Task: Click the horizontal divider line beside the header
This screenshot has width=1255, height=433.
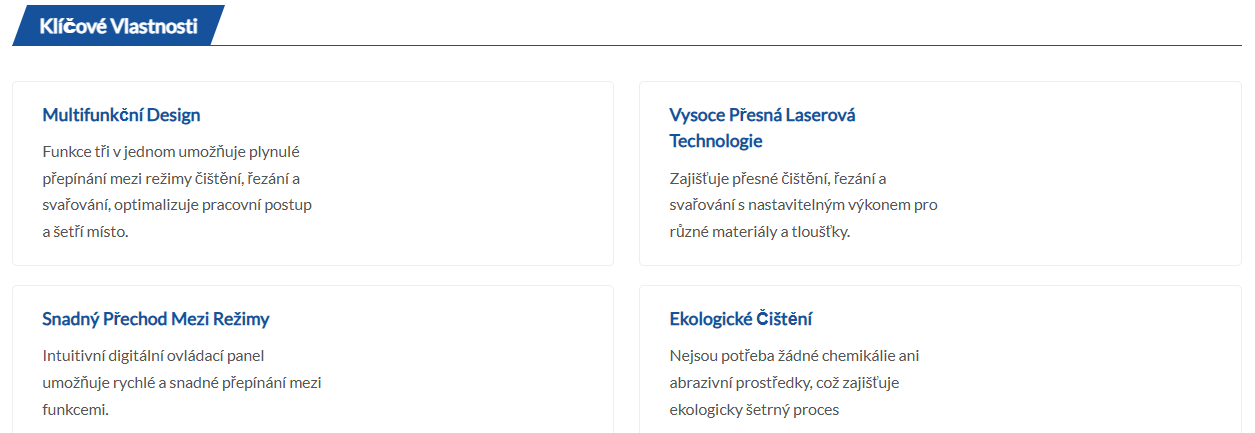Action: point(730,45)
